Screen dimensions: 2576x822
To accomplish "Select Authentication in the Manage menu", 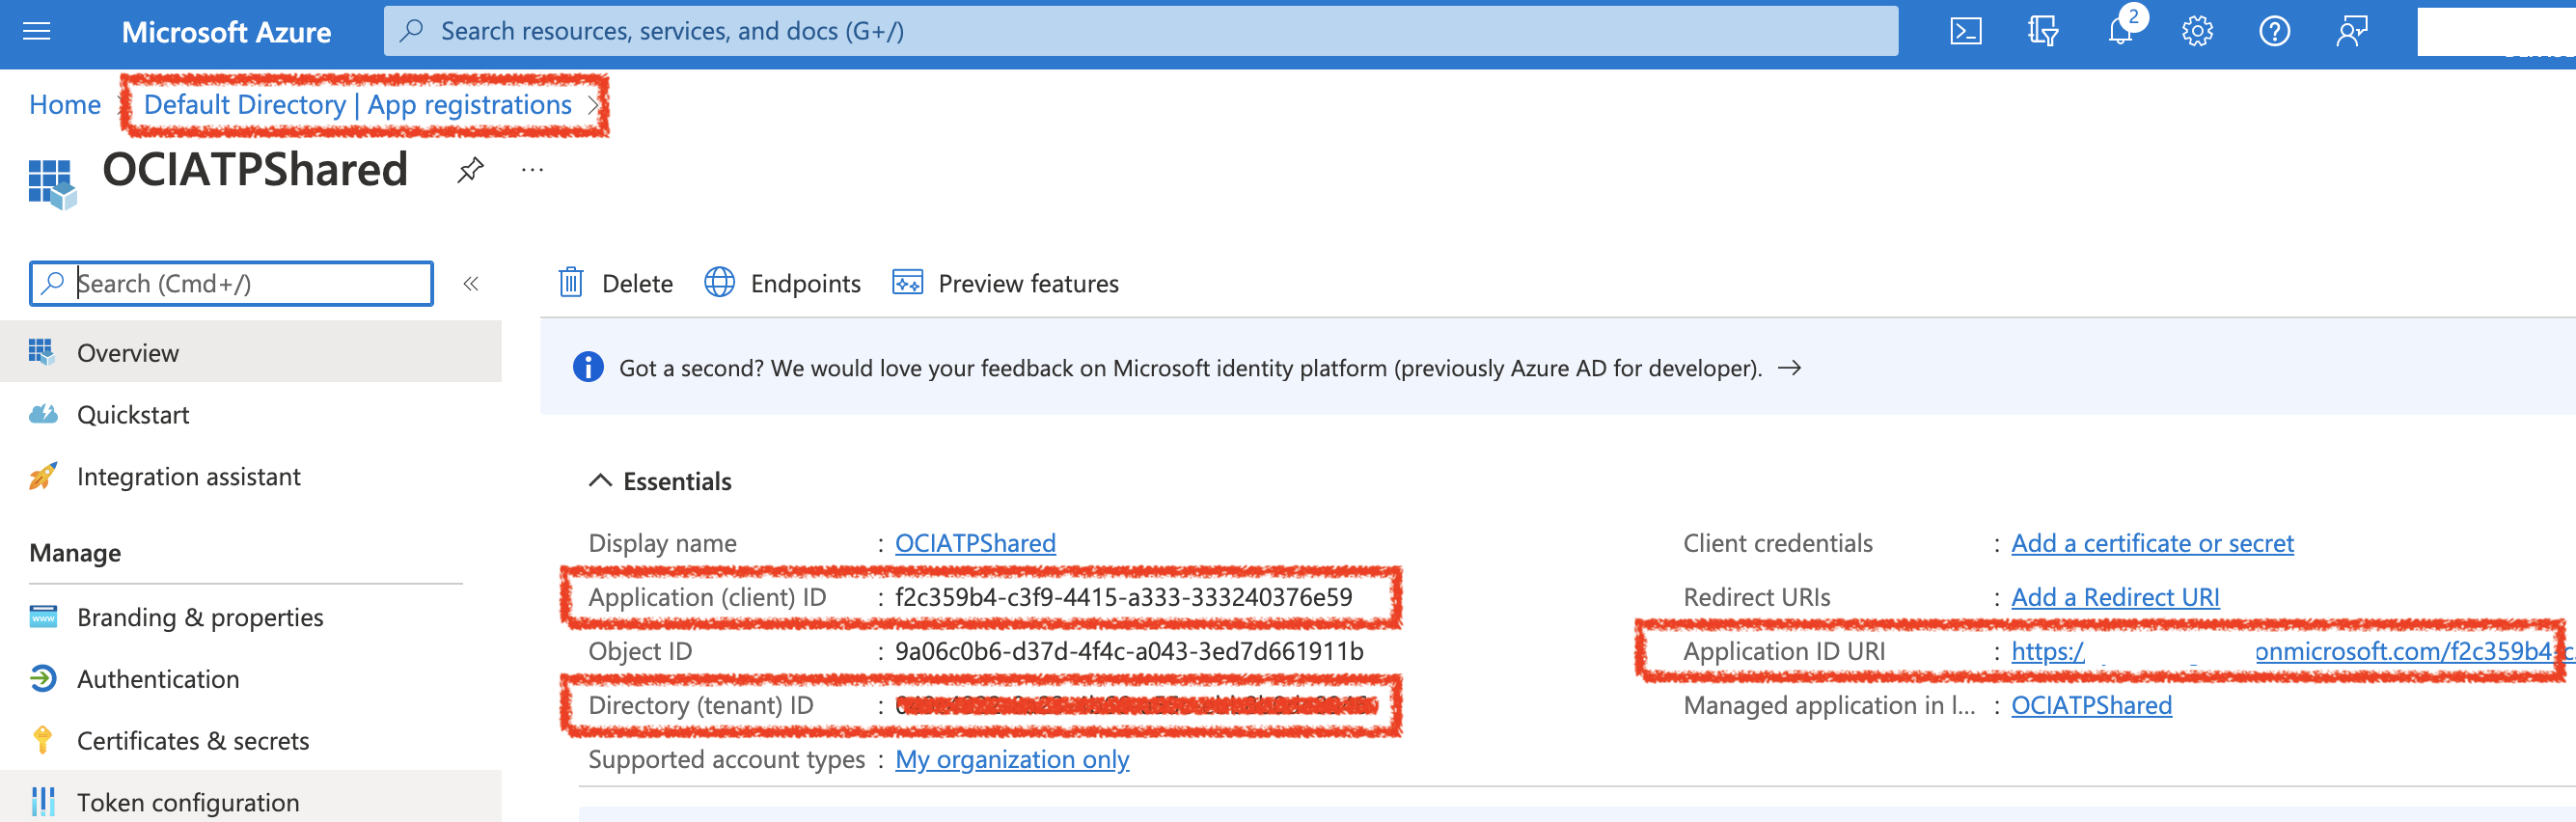I will [158, 679].
